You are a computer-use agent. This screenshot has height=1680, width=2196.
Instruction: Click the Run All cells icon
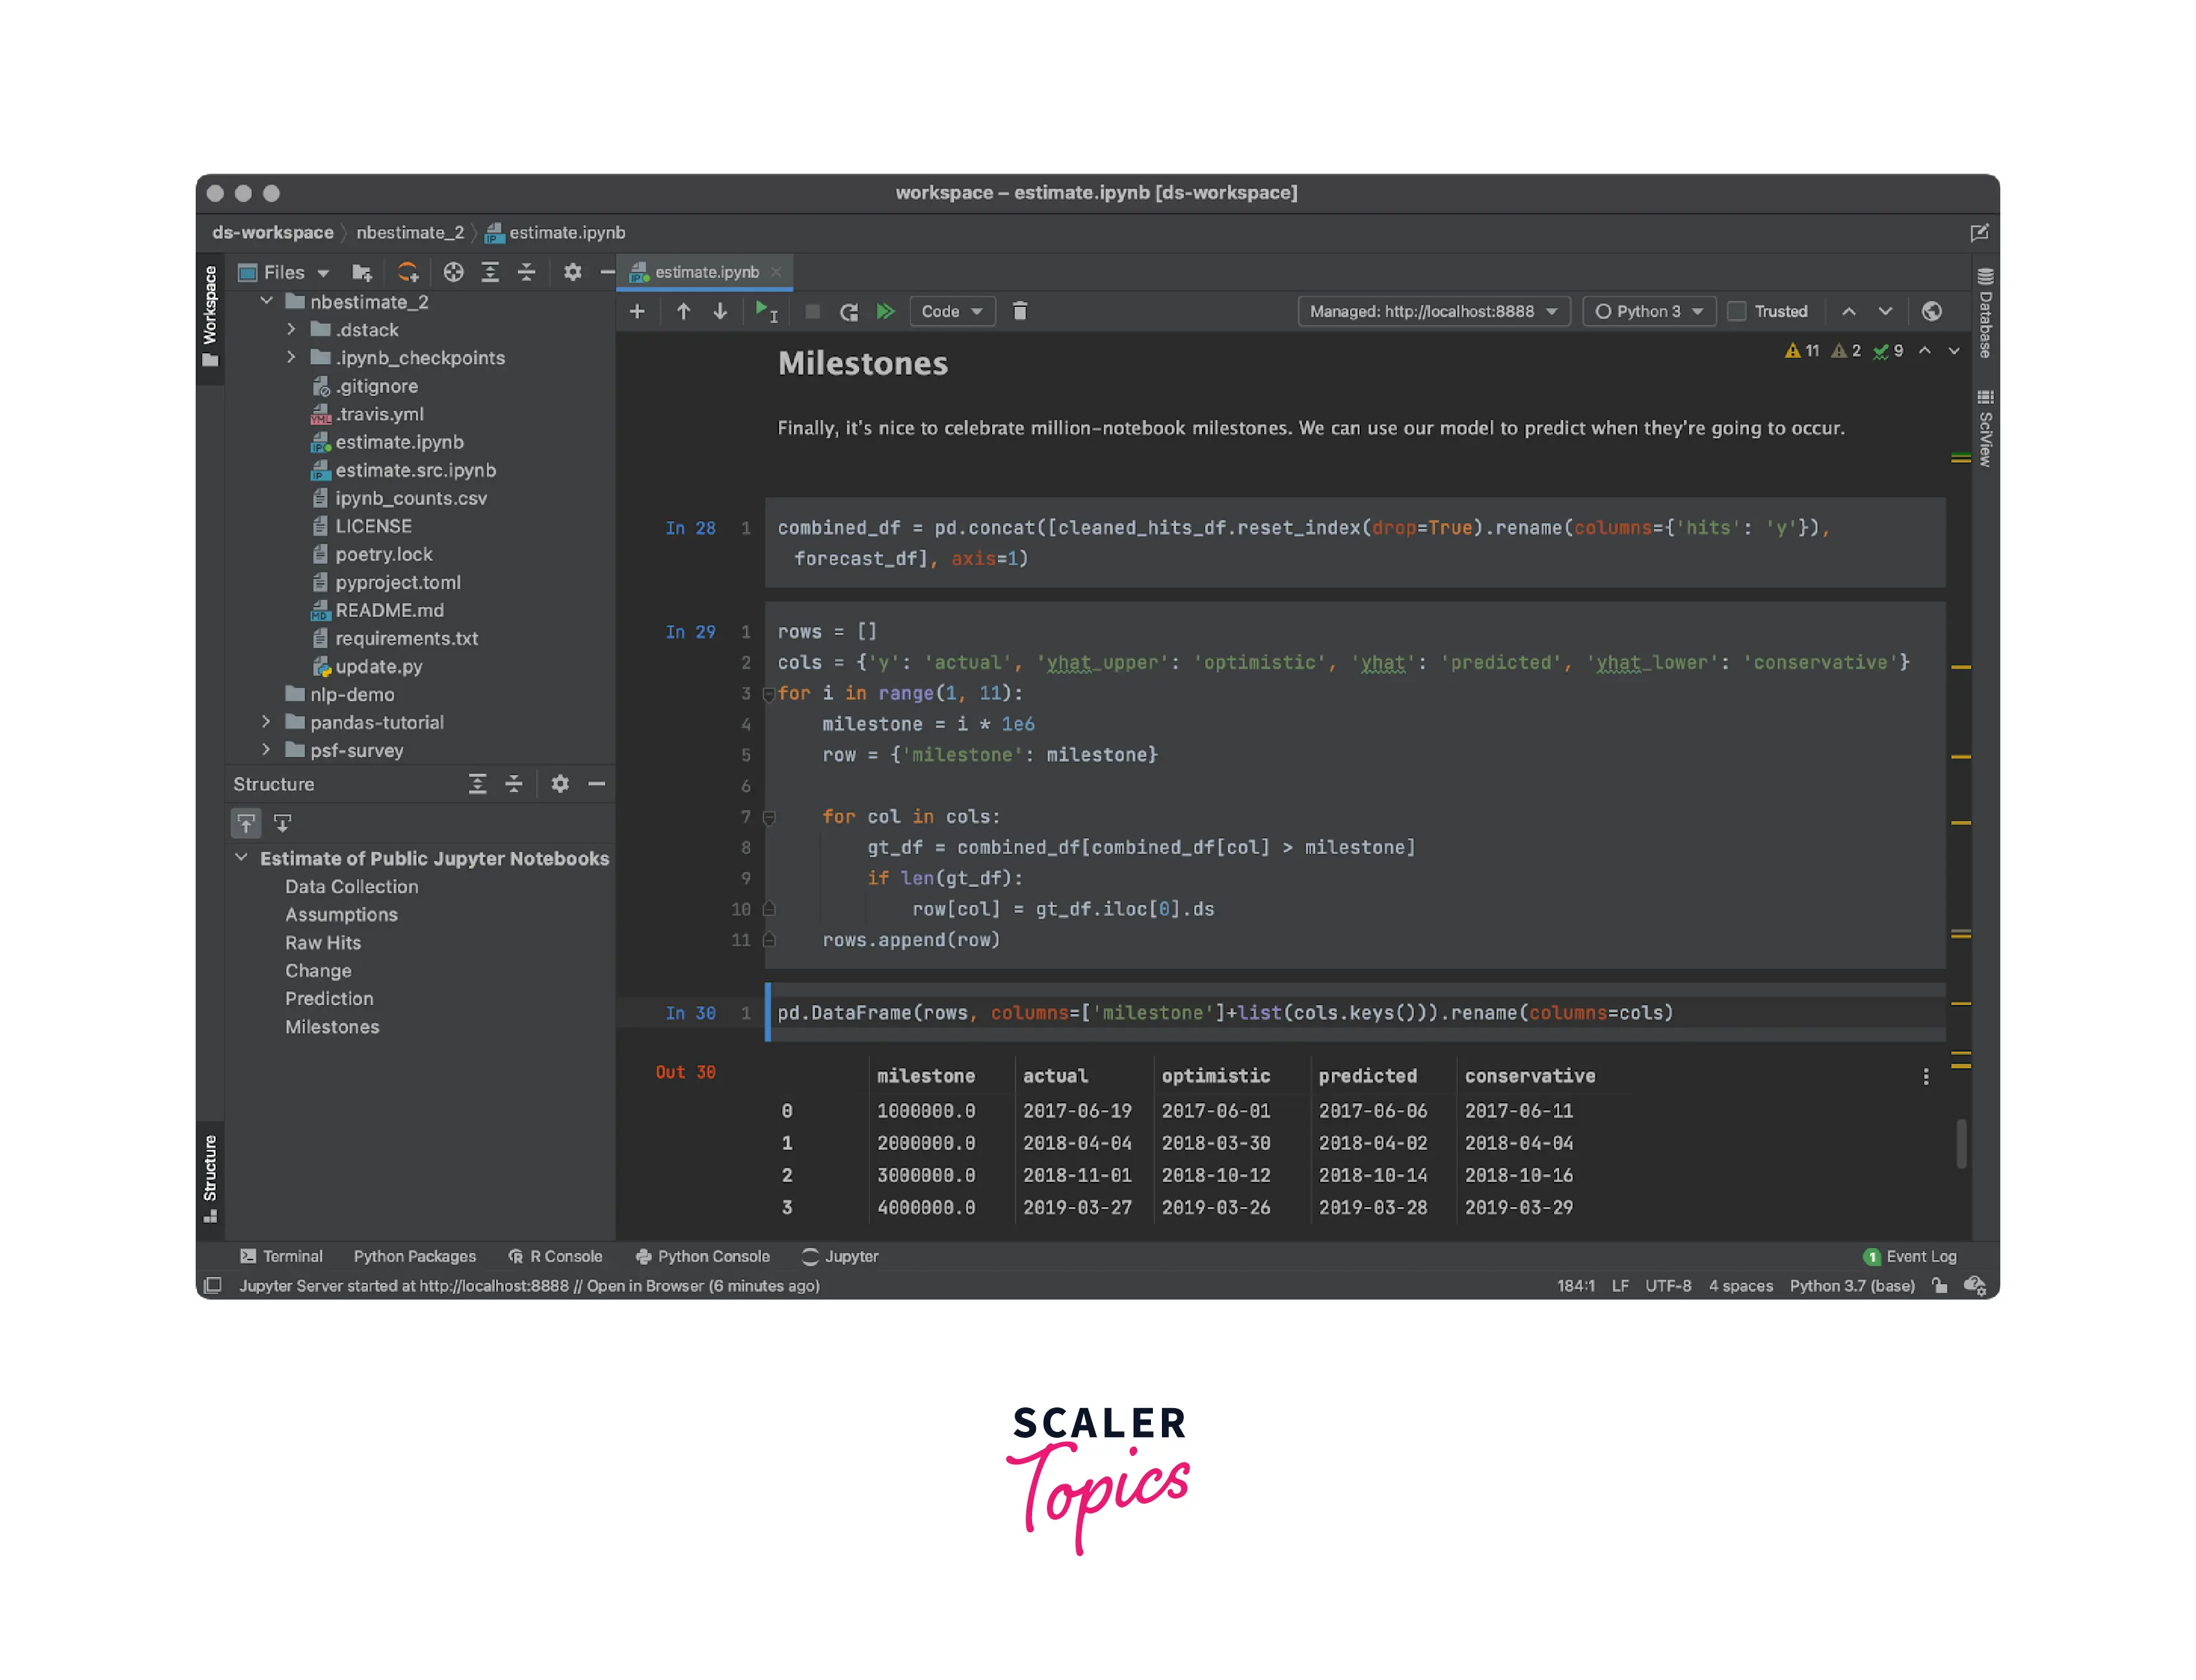tap(885, 311)
